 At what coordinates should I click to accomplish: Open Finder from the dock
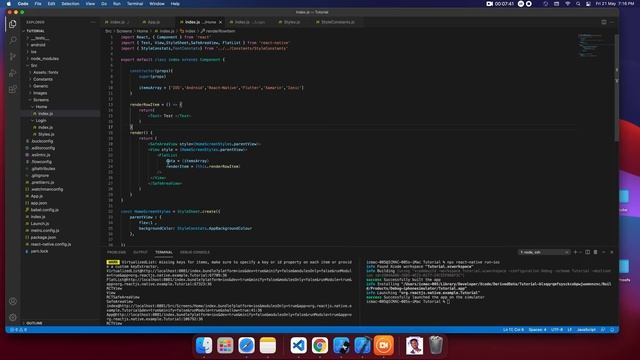point(204,345)
